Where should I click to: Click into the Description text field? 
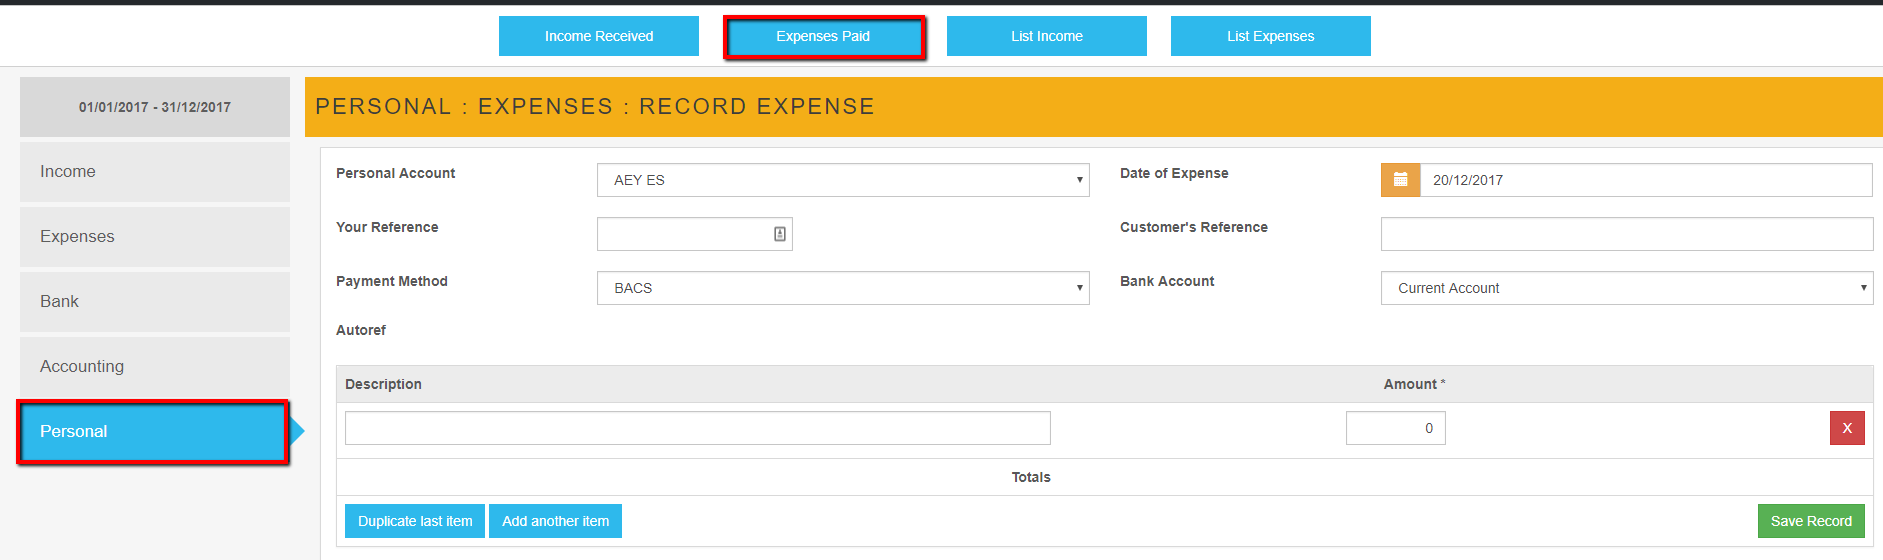click(697, 428)
